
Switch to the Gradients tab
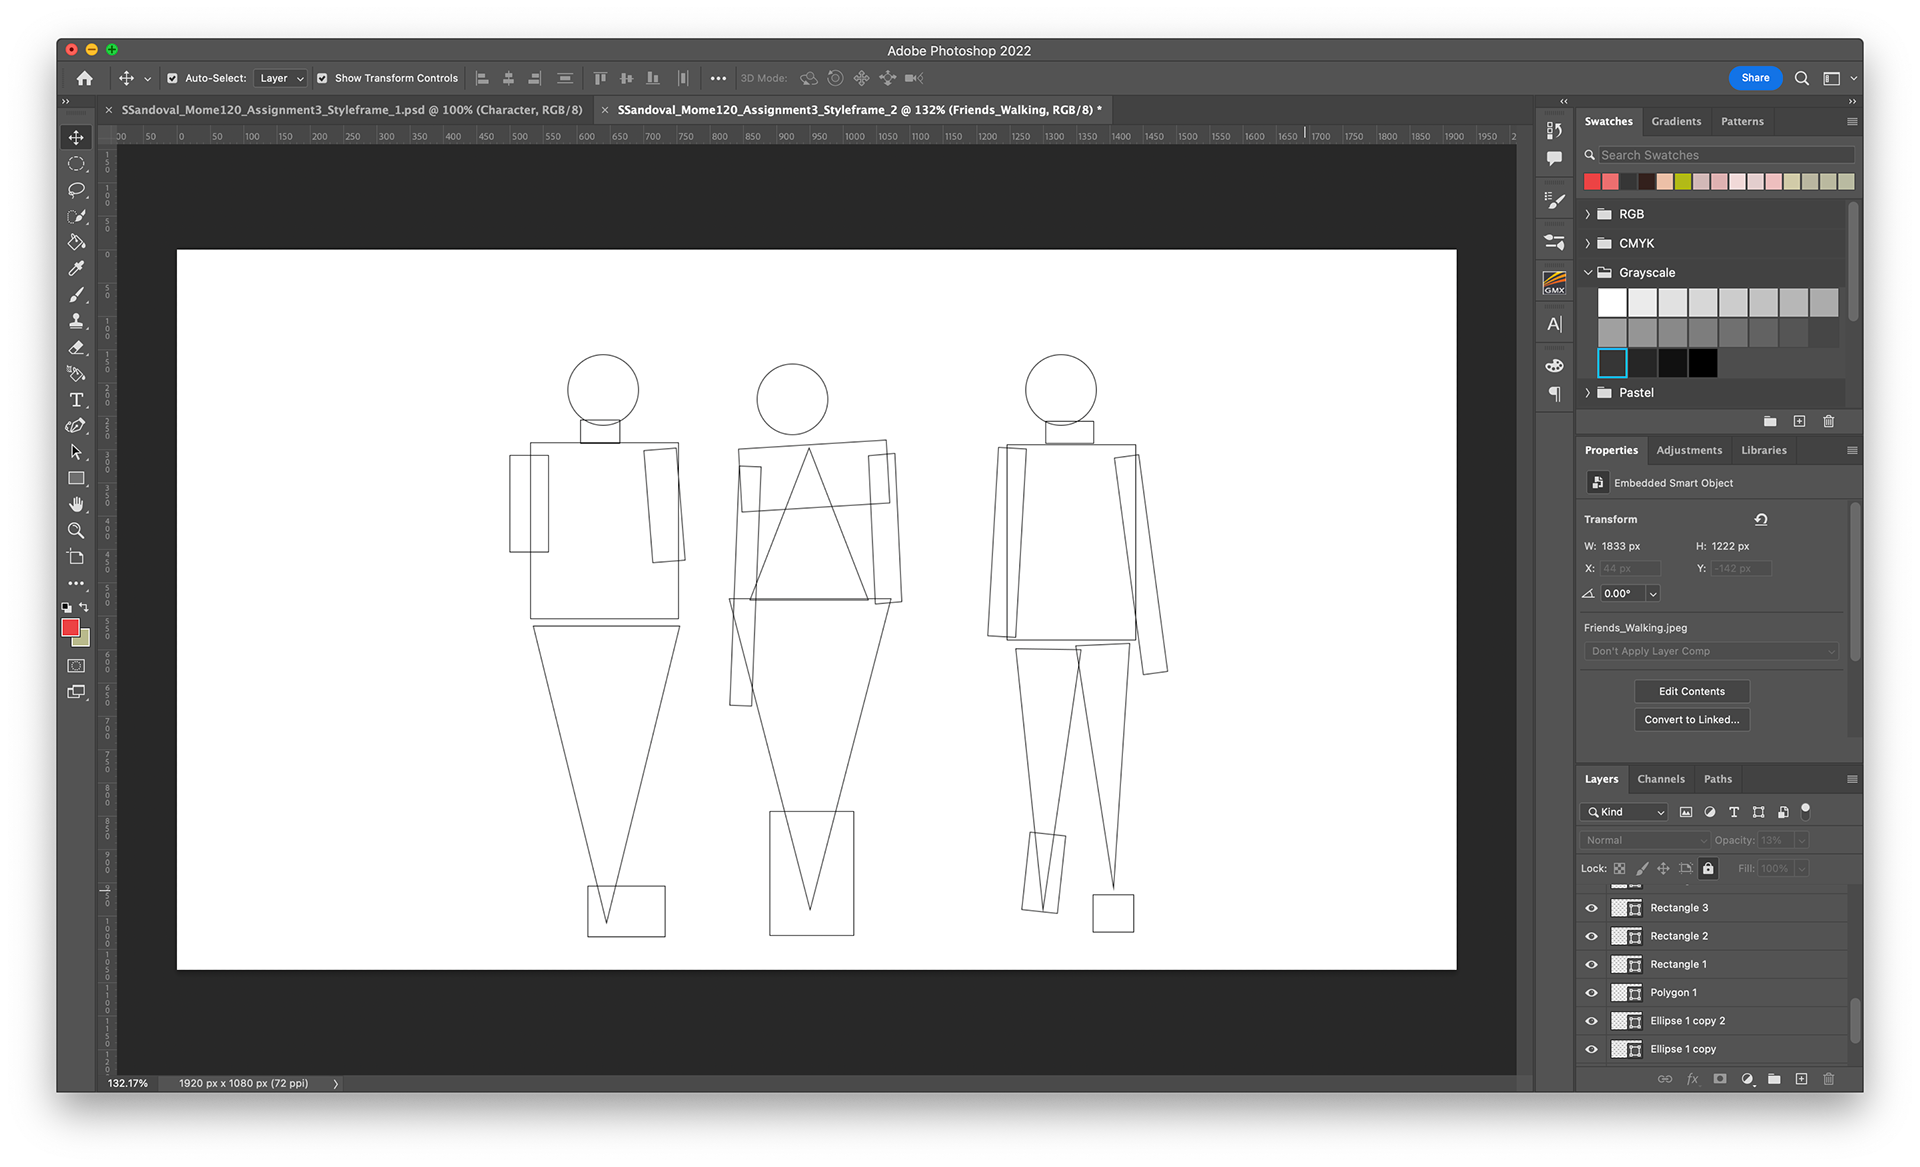pos(1676,121)
